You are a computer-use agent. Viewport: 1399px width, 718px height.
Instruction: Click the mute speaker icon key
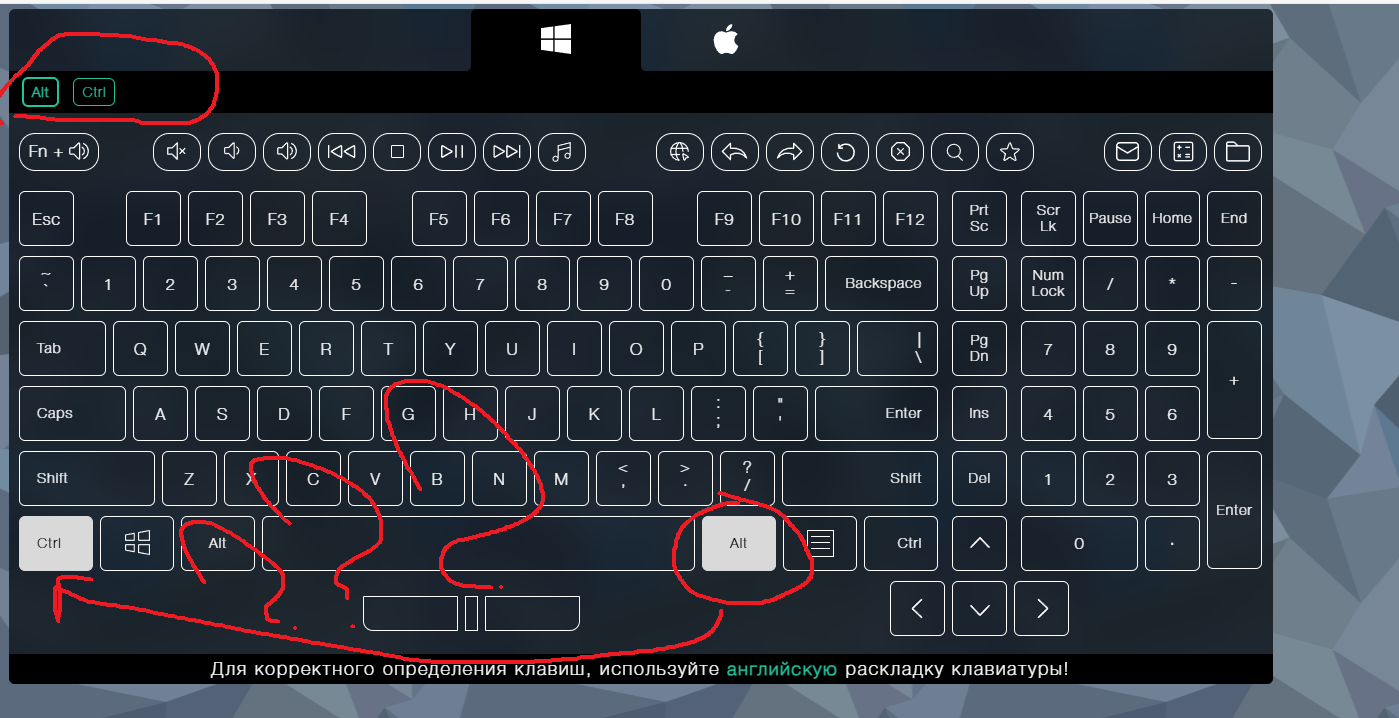(177, 152)
